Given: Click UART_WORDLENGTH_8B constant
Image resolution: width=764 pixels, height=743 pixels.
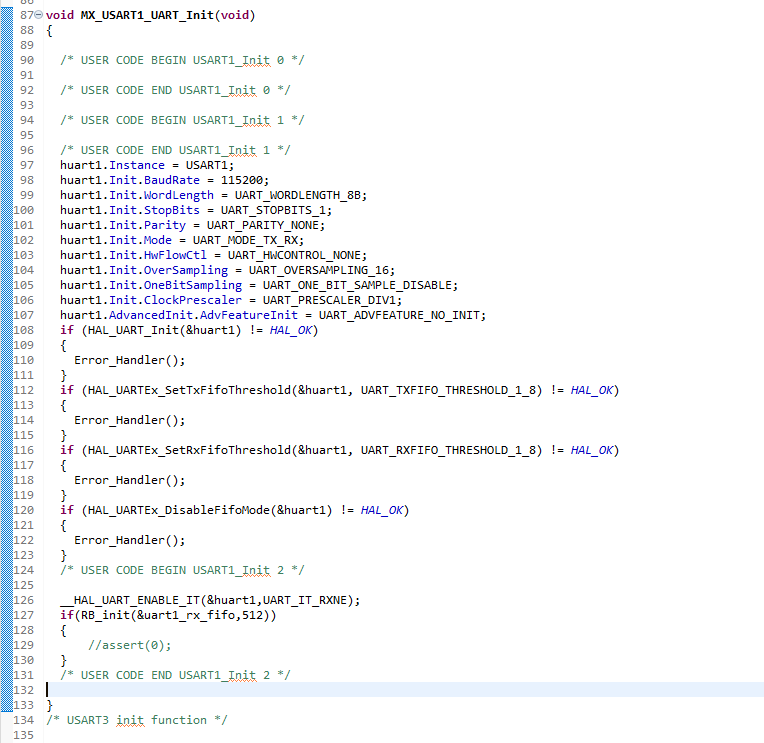Looking at the screenshot, I should pos(298,195).
